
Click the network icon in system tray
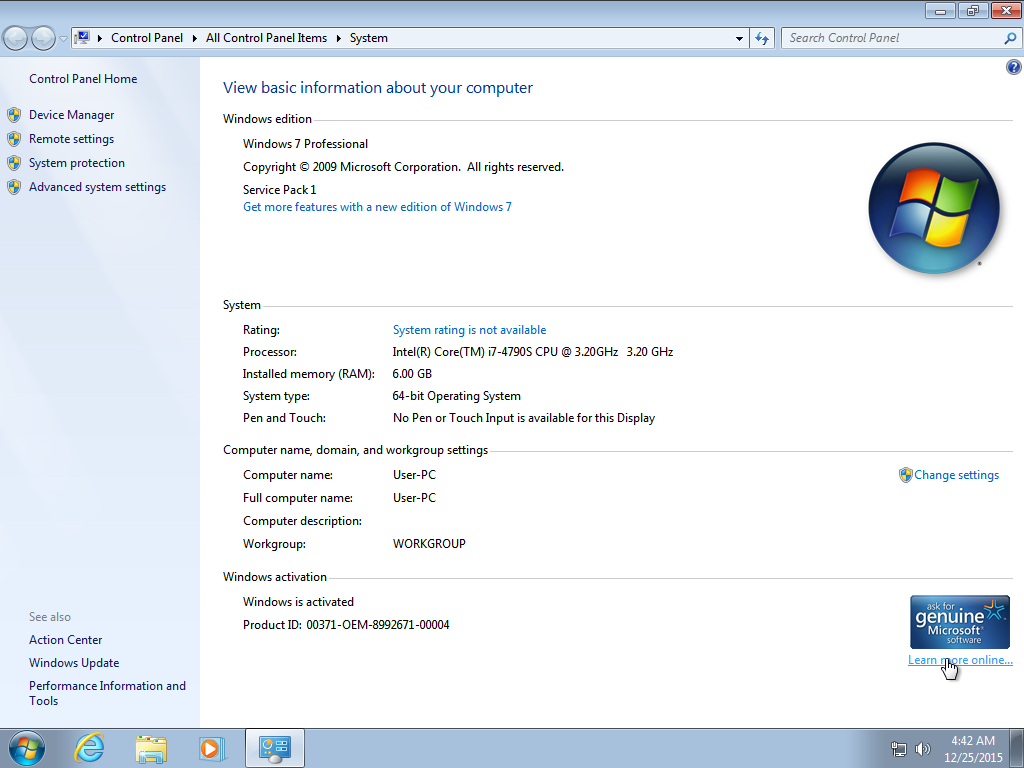tap(898, 748)
